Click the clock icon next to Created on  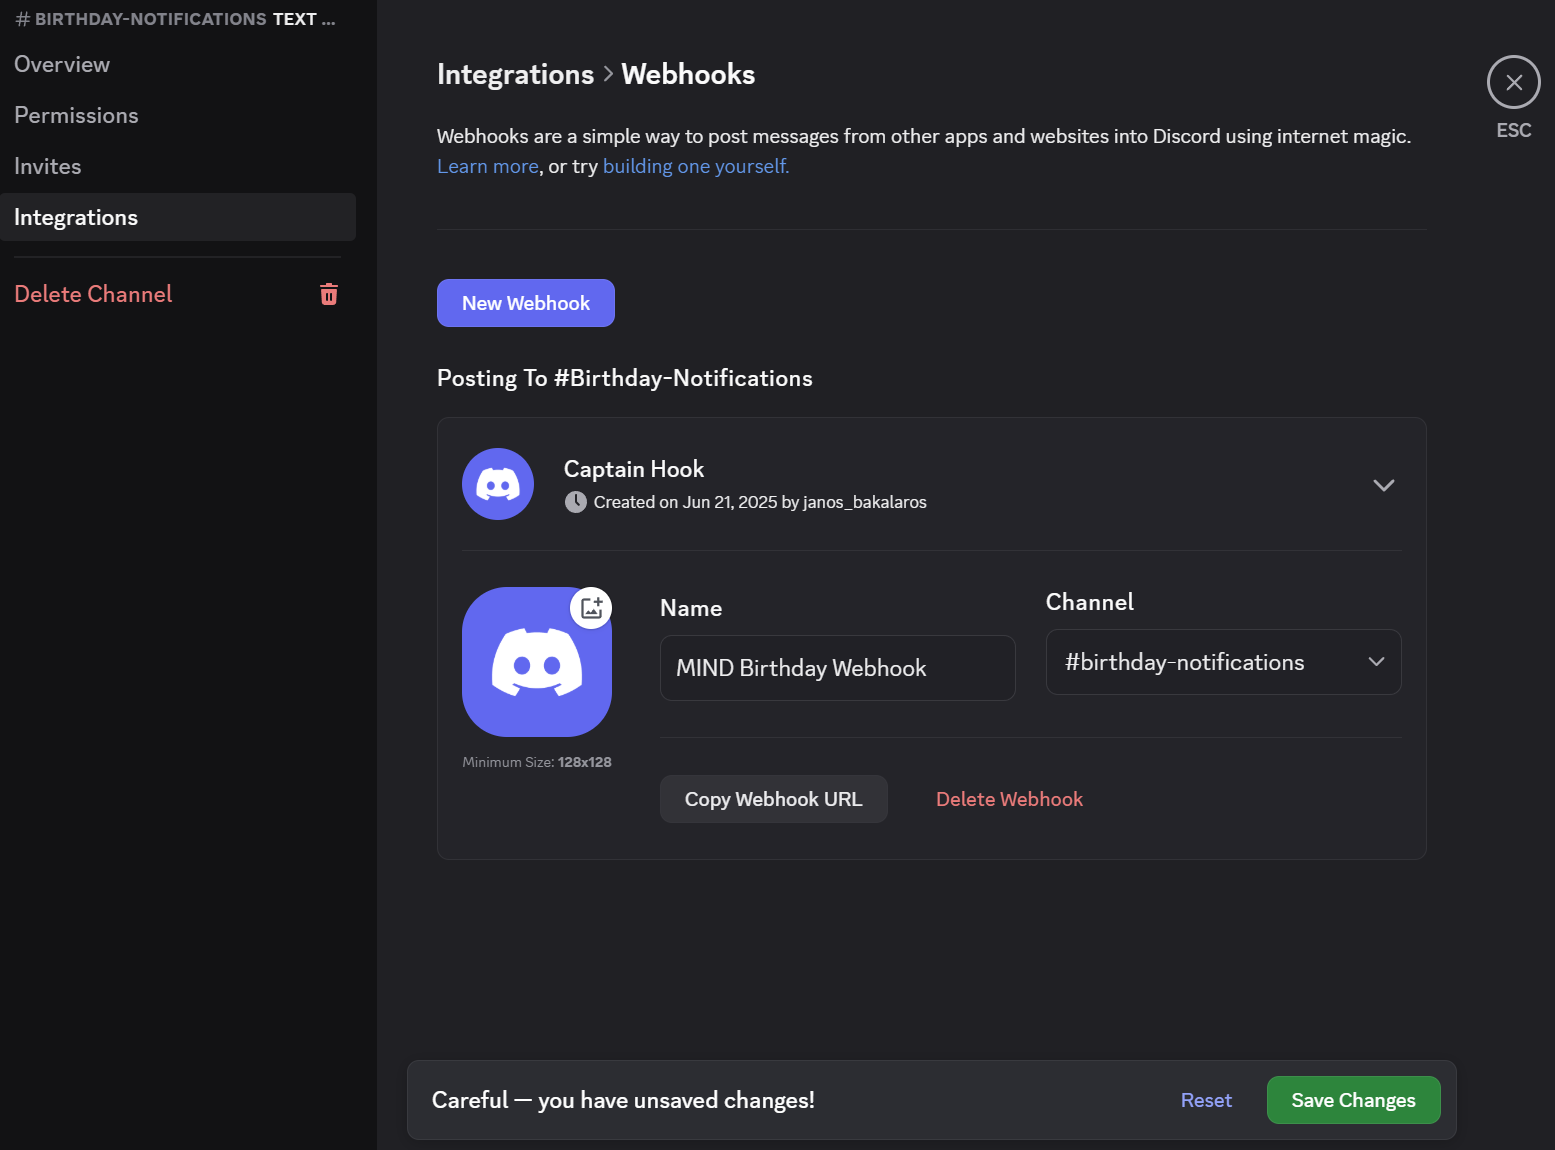(576, 502)
